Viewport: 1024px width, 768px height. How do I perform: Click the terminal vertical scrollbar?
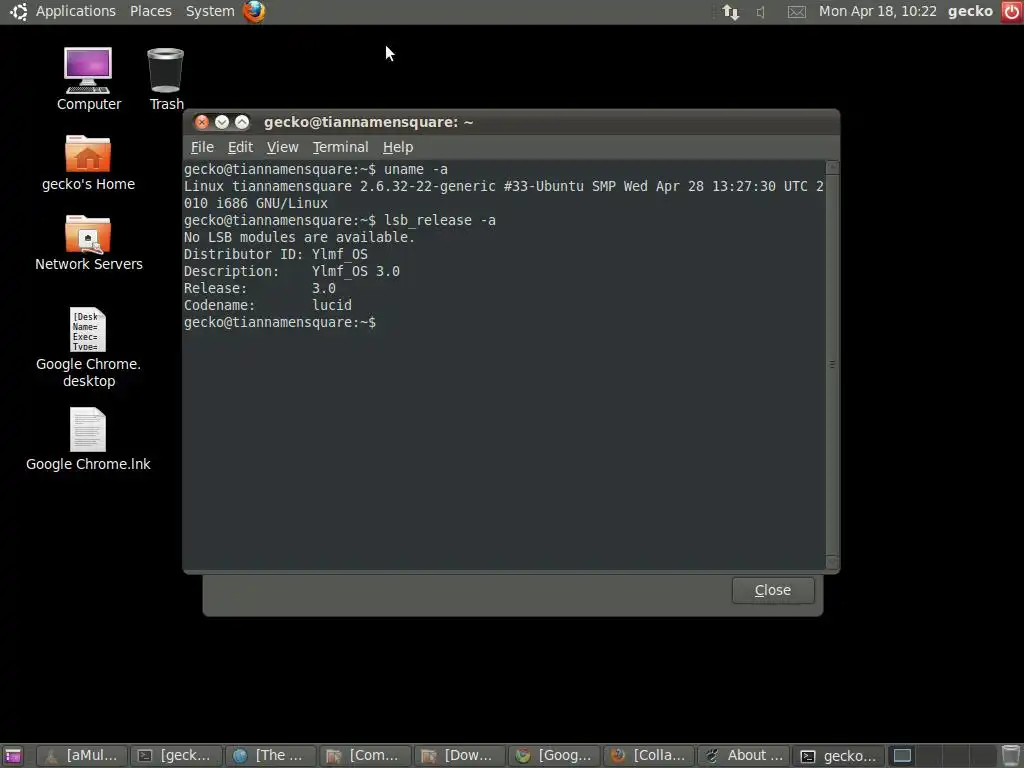832,364
